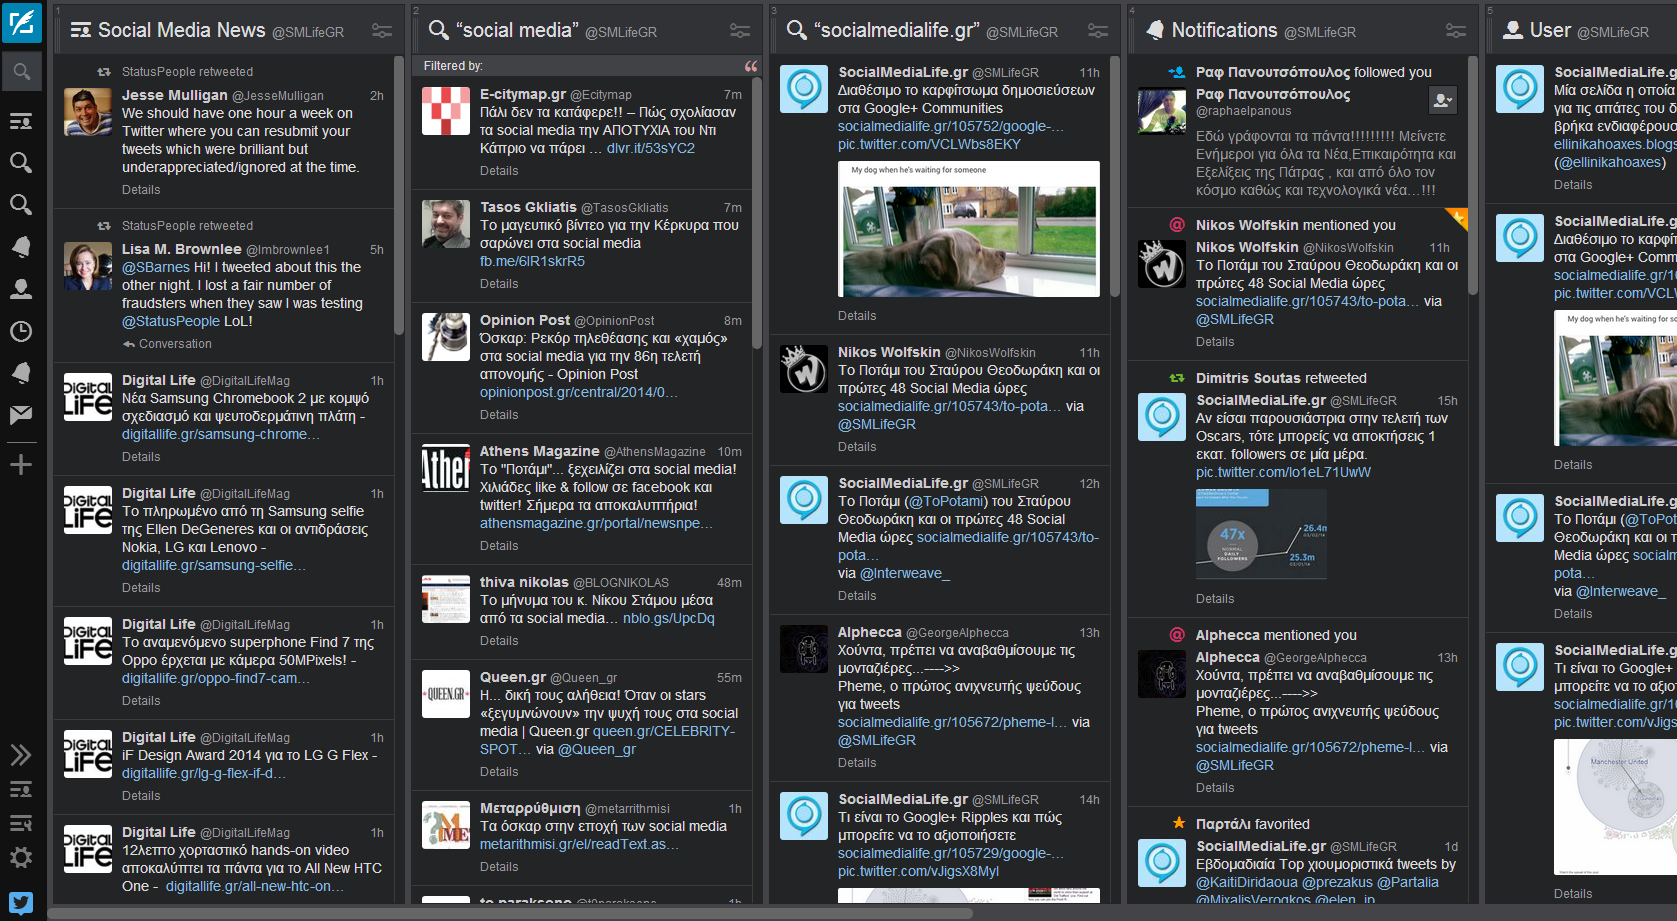1677x921 pixels.
Task: Open fb.me/6lR1skrR5 link
Action: (532, 261)
